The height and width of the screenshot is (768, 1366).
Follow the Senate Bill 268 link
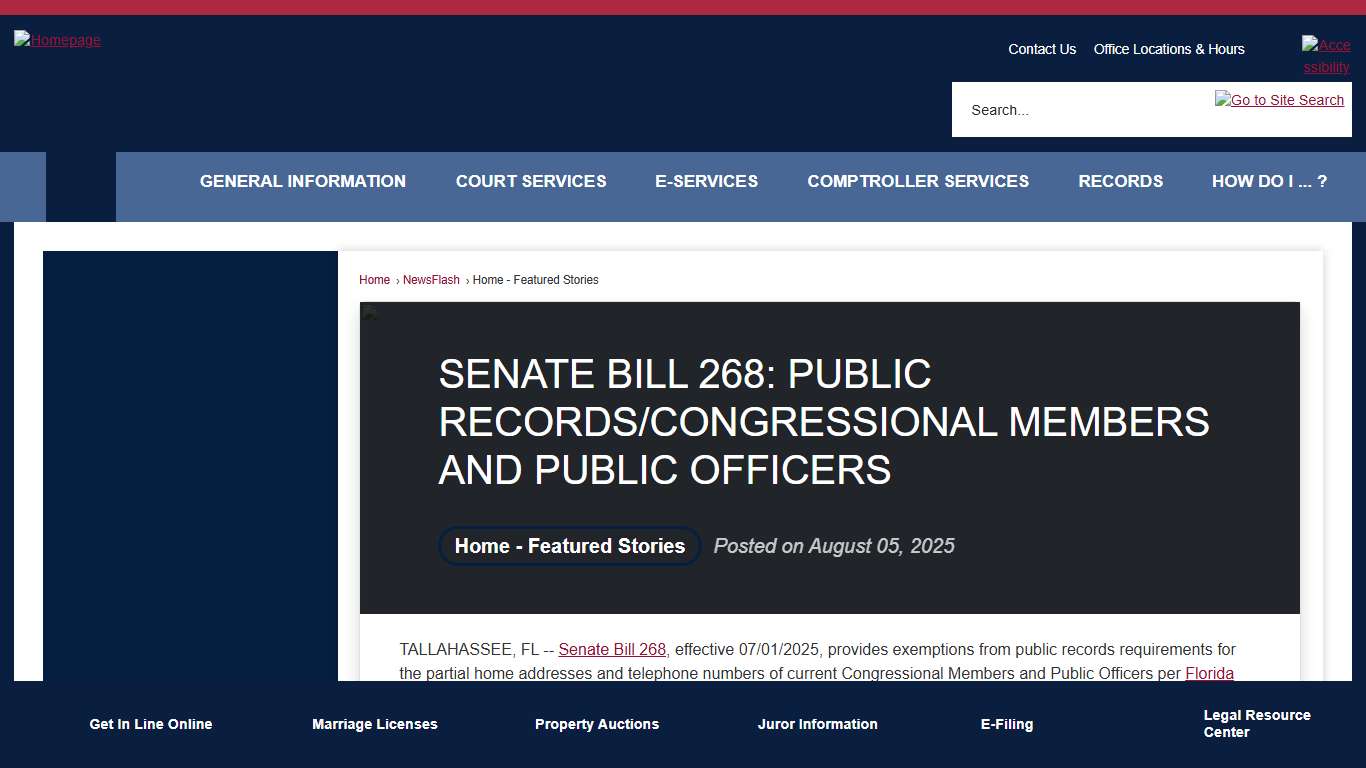(611, 649)
